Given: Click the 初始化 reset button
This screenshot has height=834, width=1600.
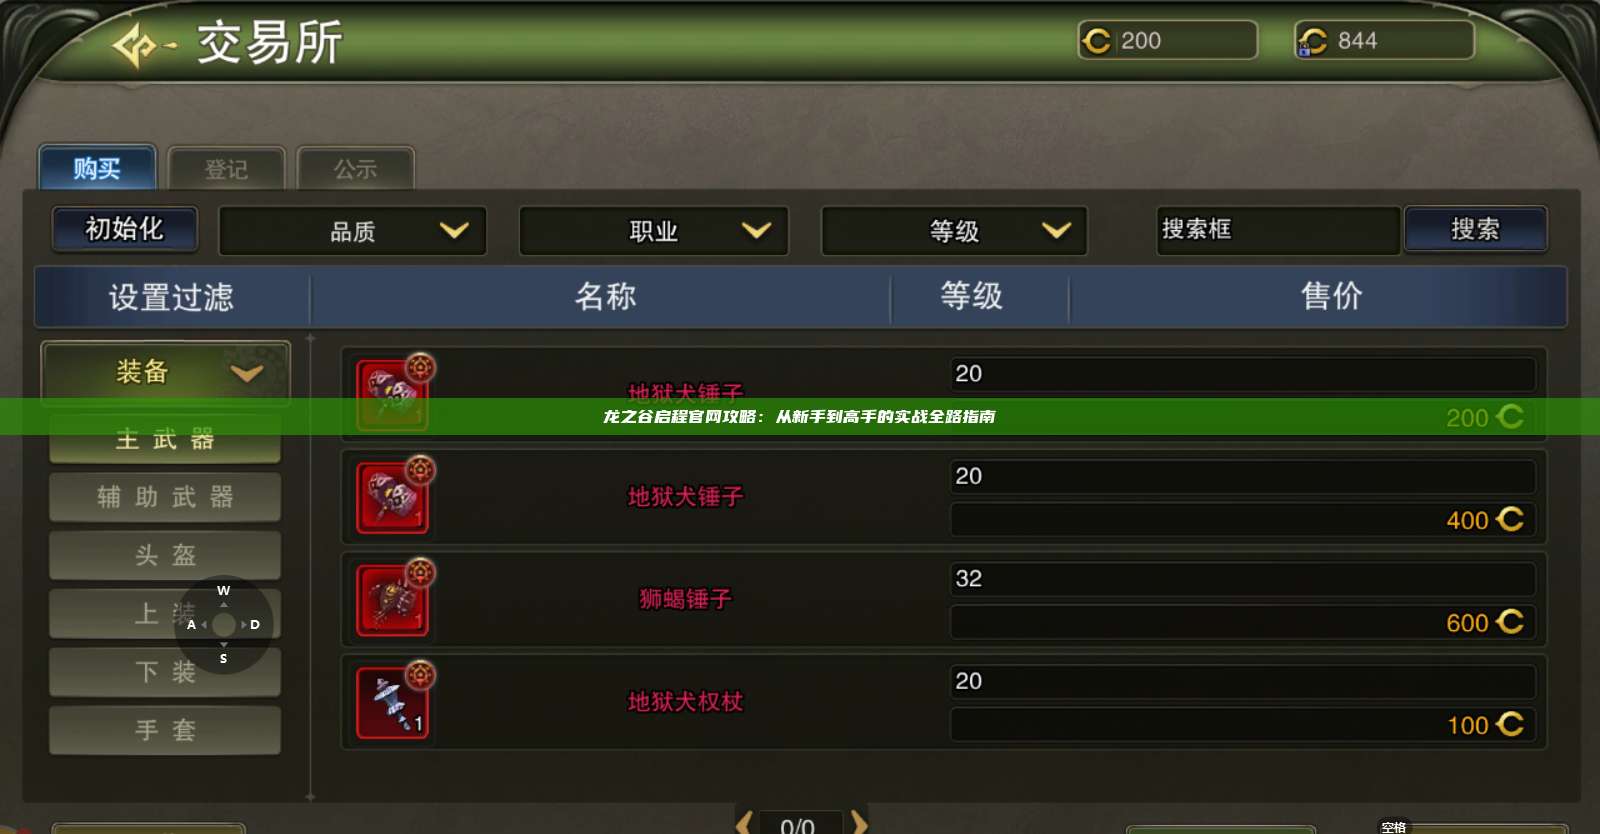Looking at the screenshot, I should [125, 229].
